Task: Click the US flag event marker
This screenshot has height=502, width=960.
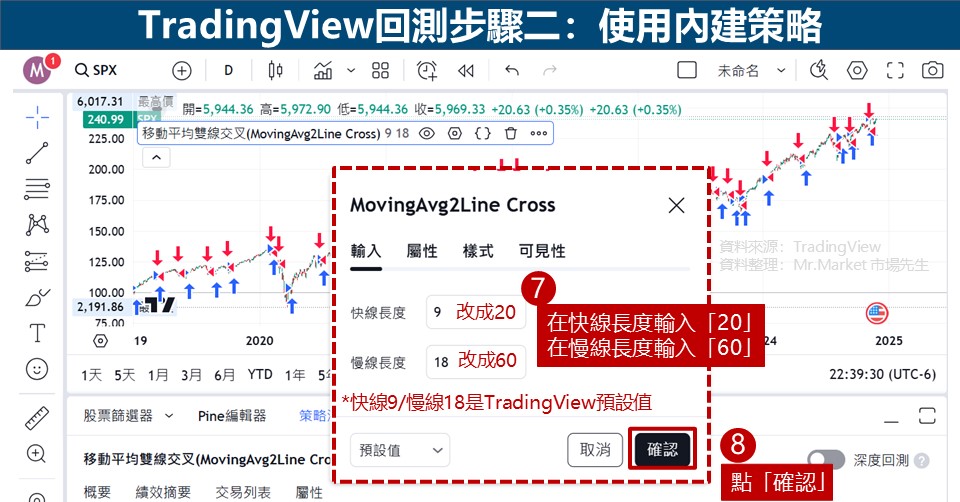Action: (877, 313)
